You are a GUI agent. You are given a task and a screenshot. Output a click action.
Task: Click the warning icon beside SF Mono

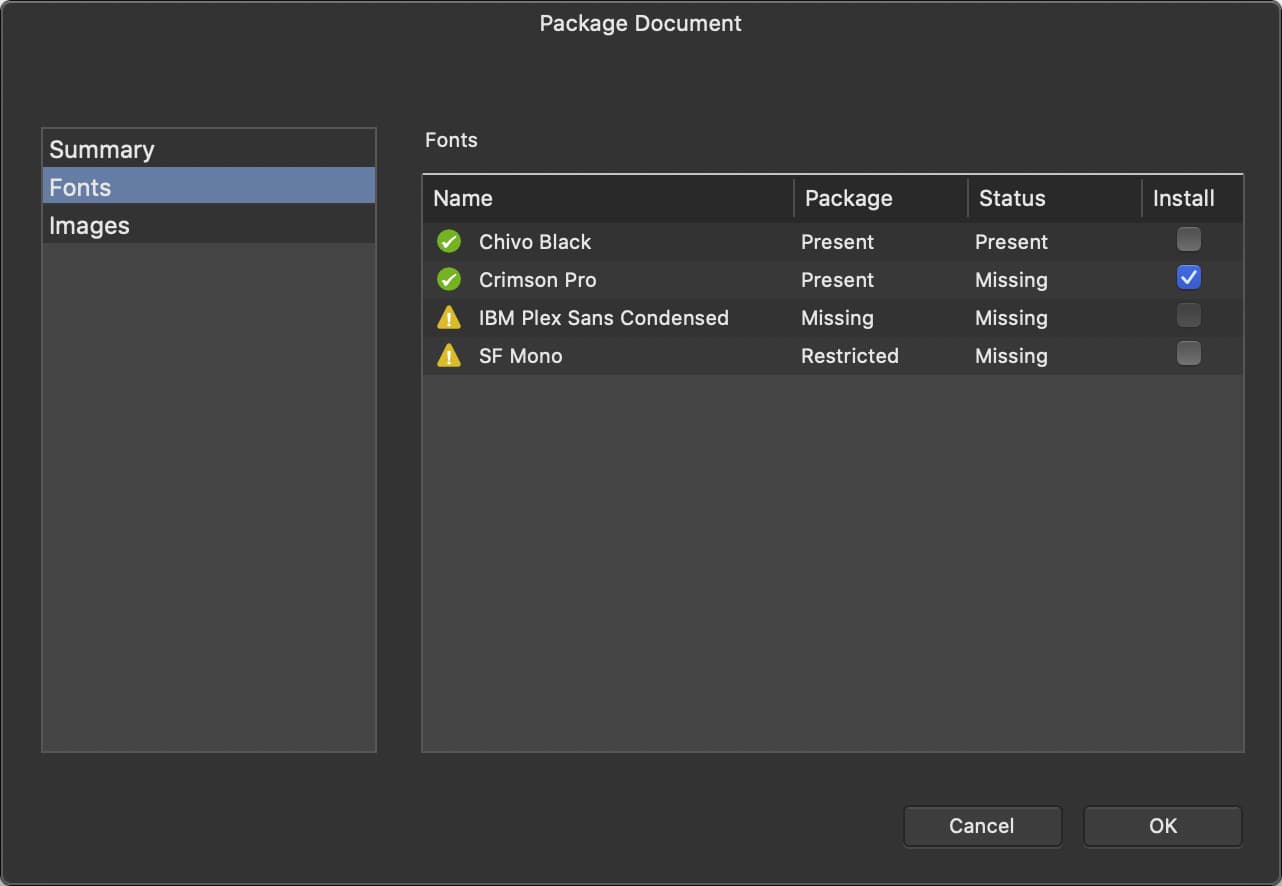(449, 355)
